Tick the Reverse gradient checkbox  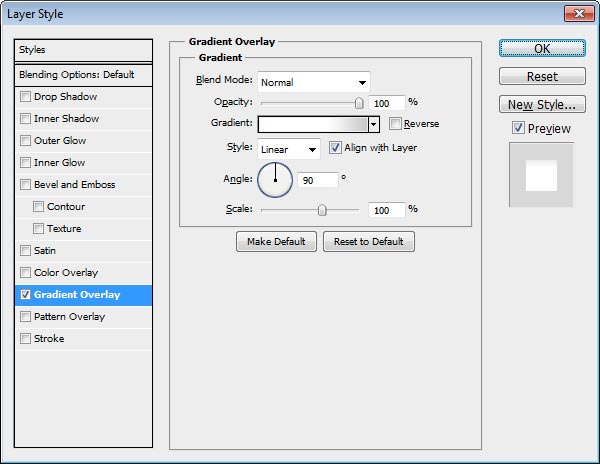point(395,124)
